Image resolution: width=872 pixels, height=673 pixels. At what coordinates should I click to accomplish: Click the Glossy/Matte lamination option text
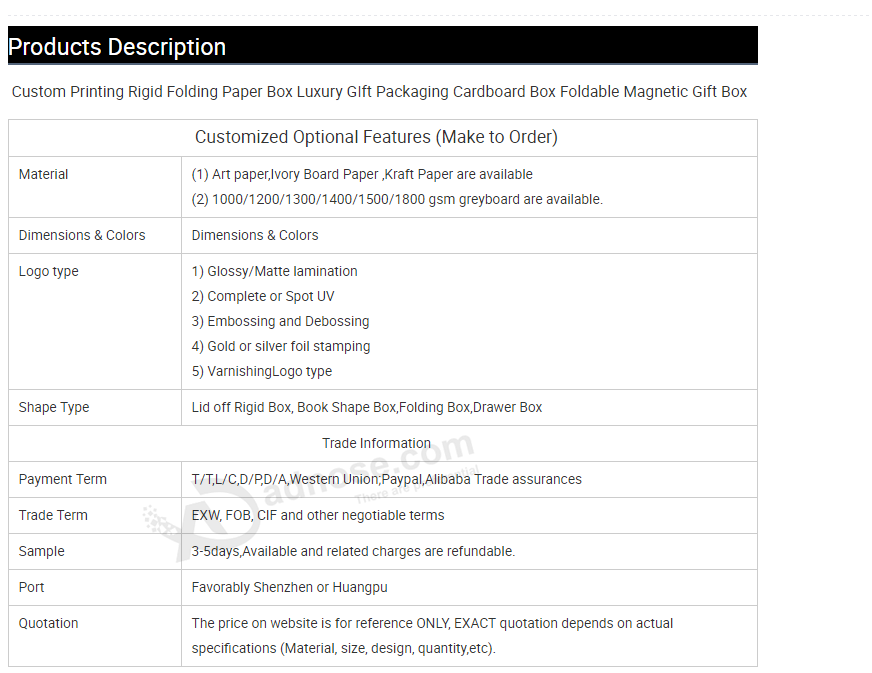274,272
